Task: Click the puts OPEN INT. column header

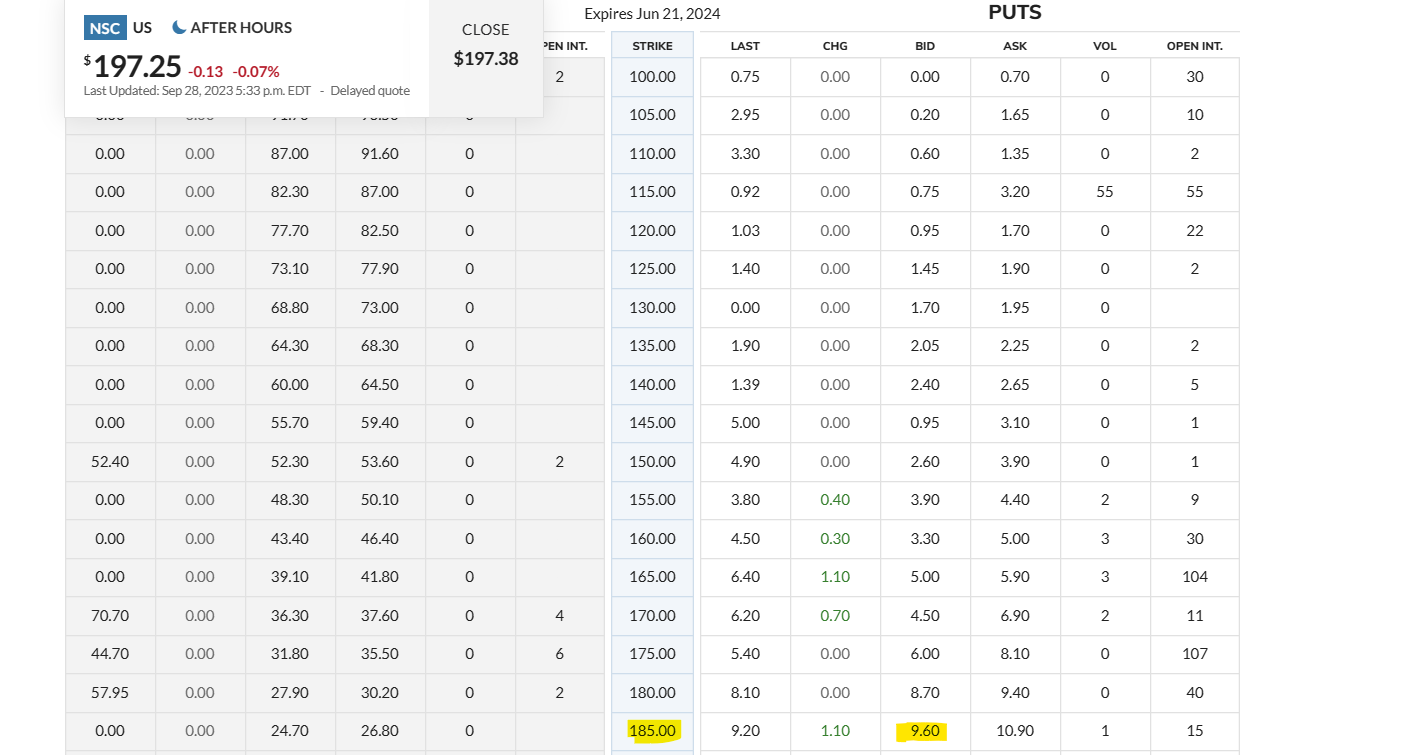Action: coord(1195,46)
